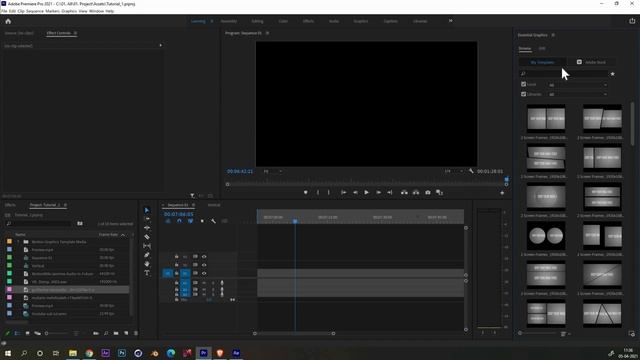
Task: Click the Mark Out button
Action: (x=329, y=193)
